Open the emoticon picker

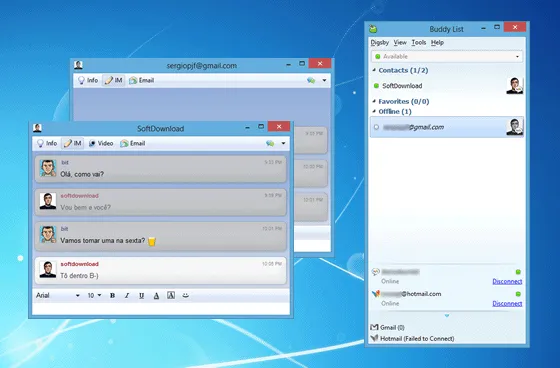(x=186, y=295)
